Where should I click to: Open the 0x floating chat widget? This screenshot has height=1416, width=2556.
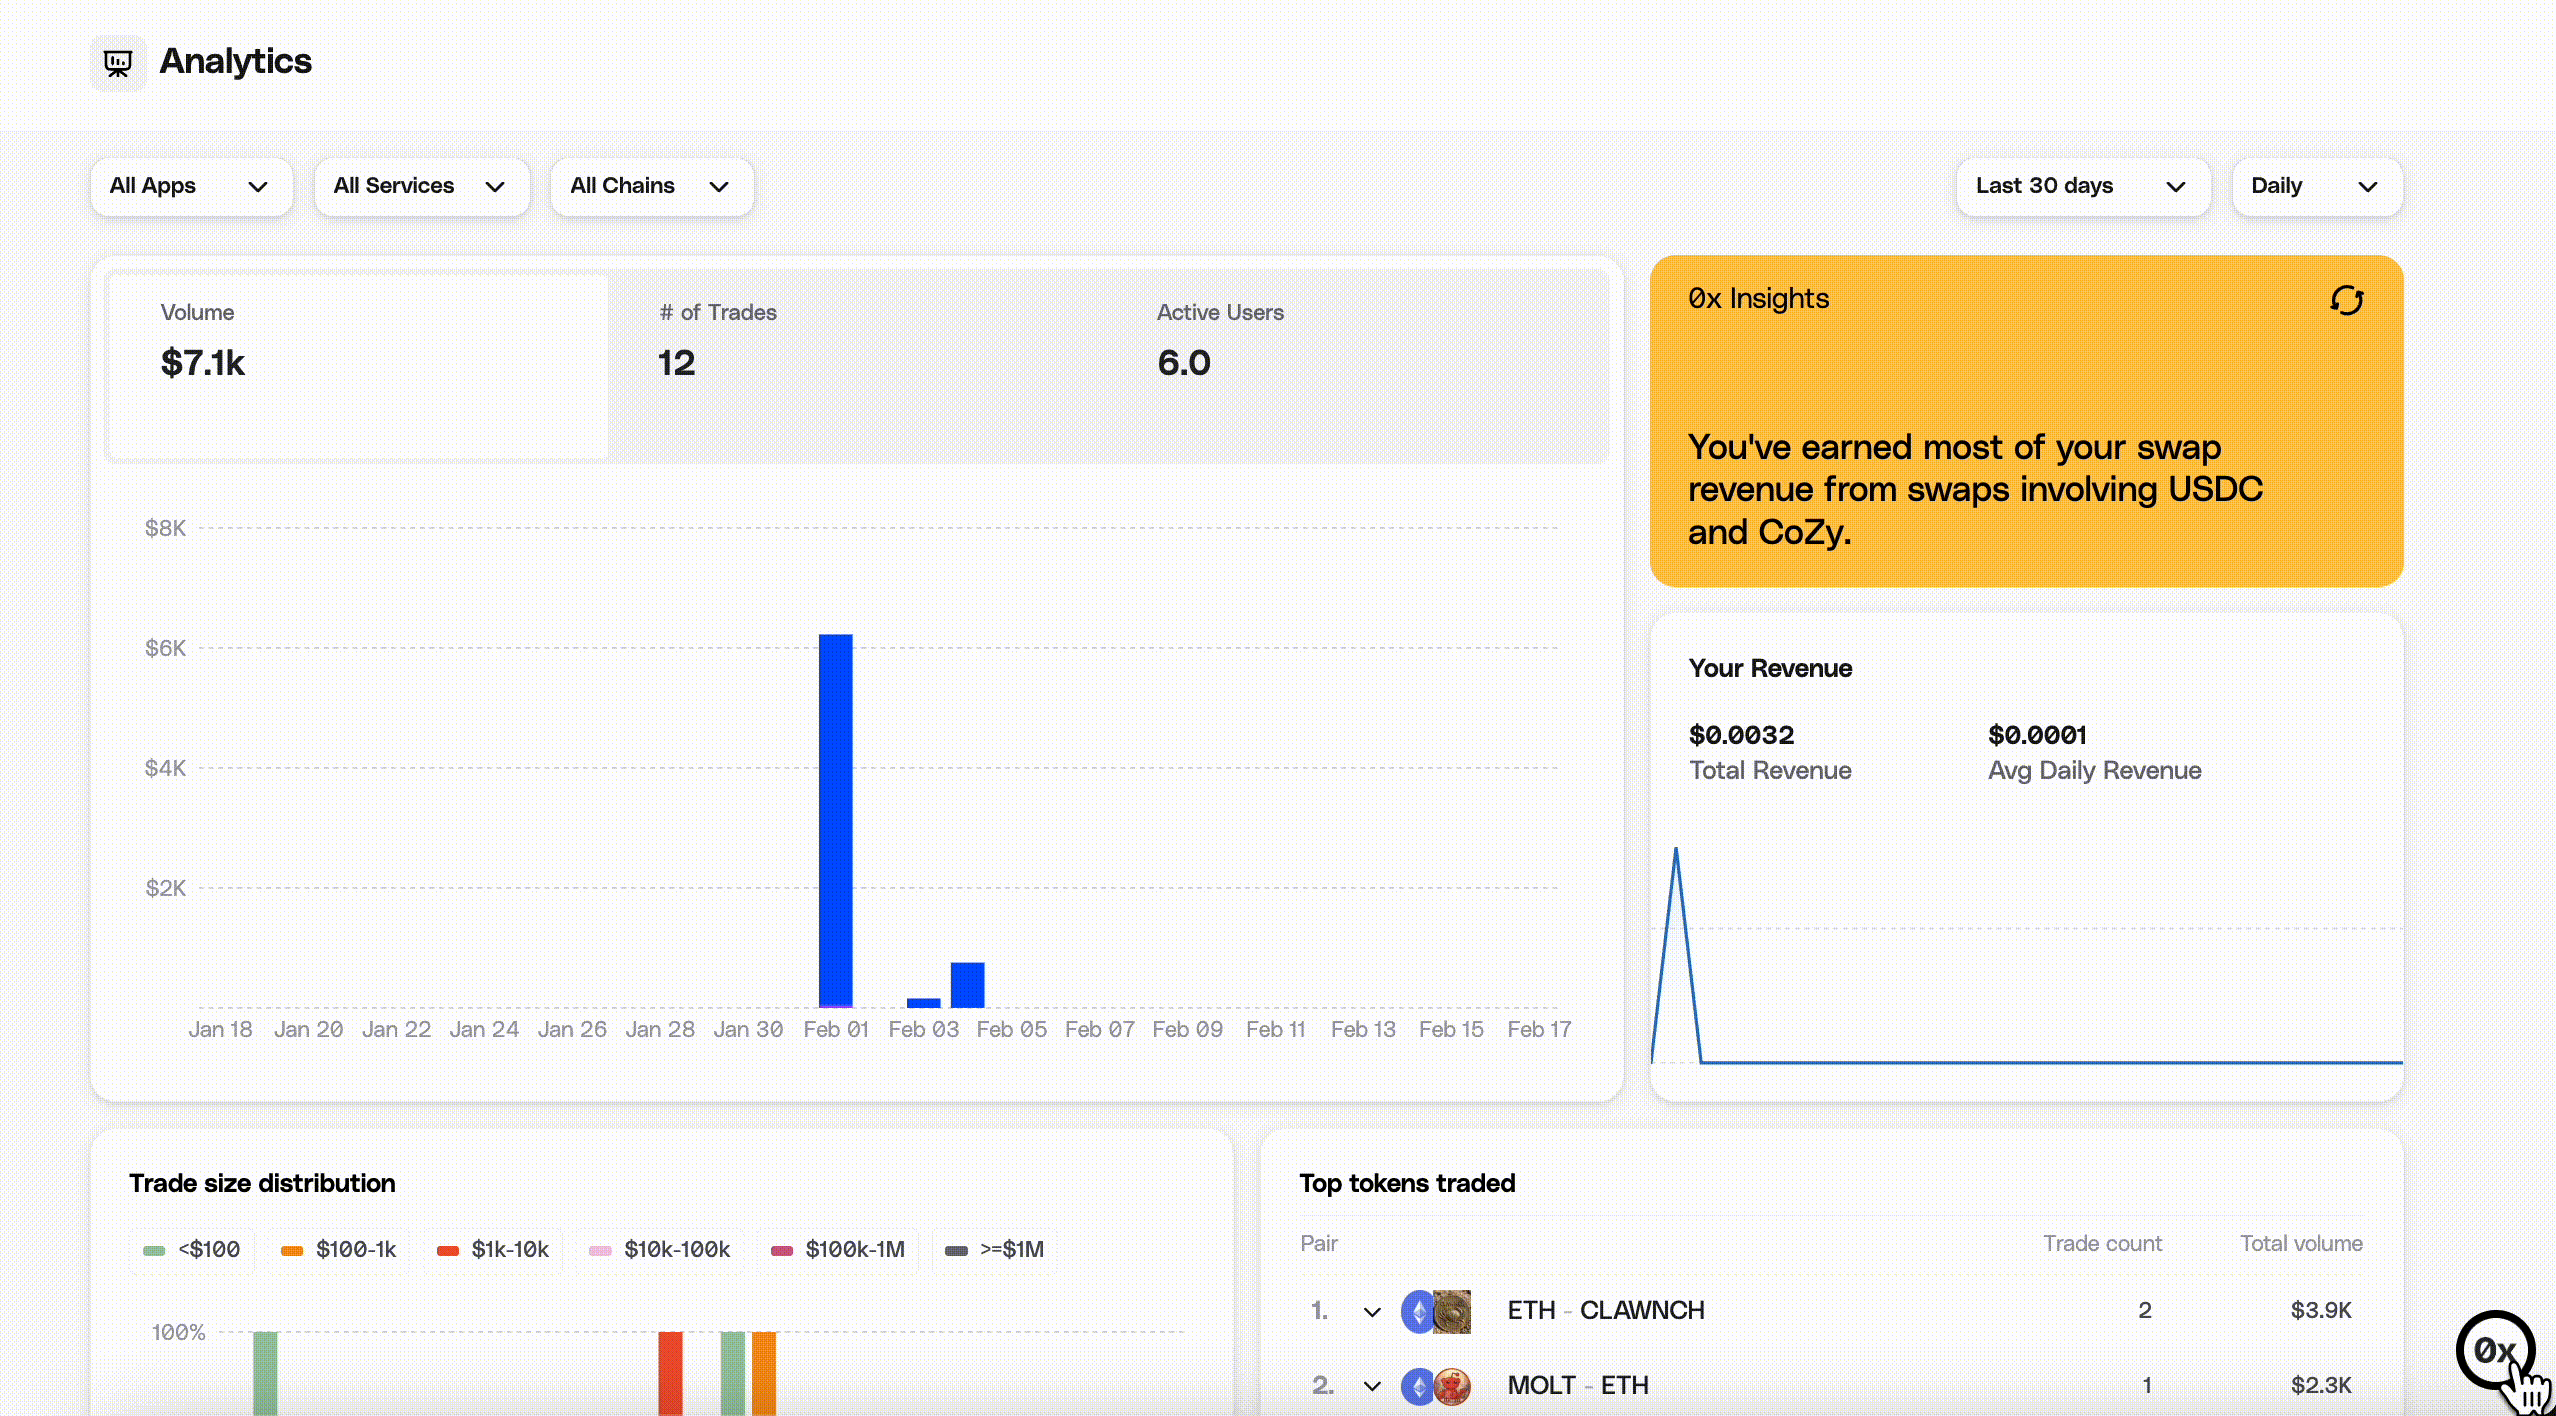[2494, 1350]
